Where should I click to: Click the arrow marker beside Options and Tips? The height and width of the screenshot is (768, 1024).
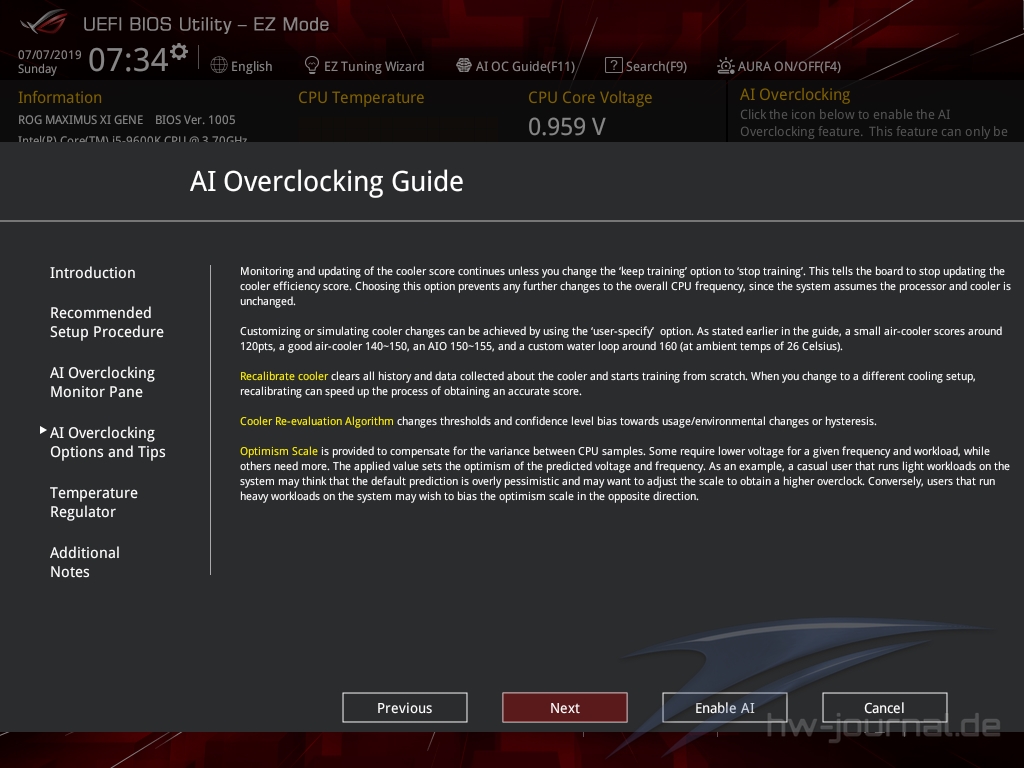tap(43, 430)
